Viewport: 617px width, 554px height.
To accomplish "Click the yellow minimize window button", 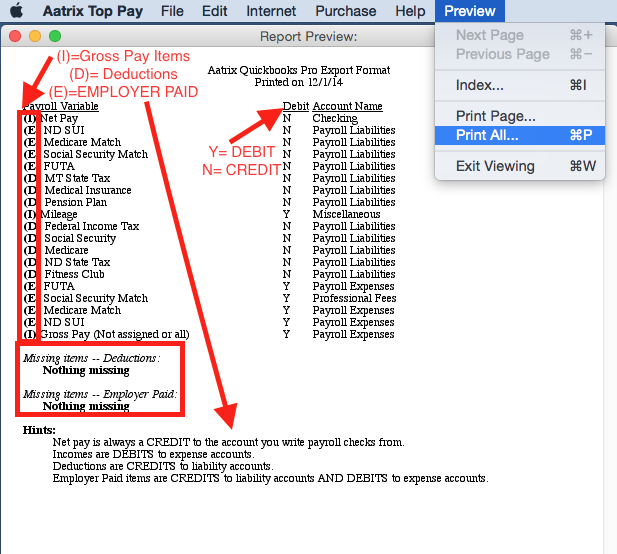I will 35,36.
